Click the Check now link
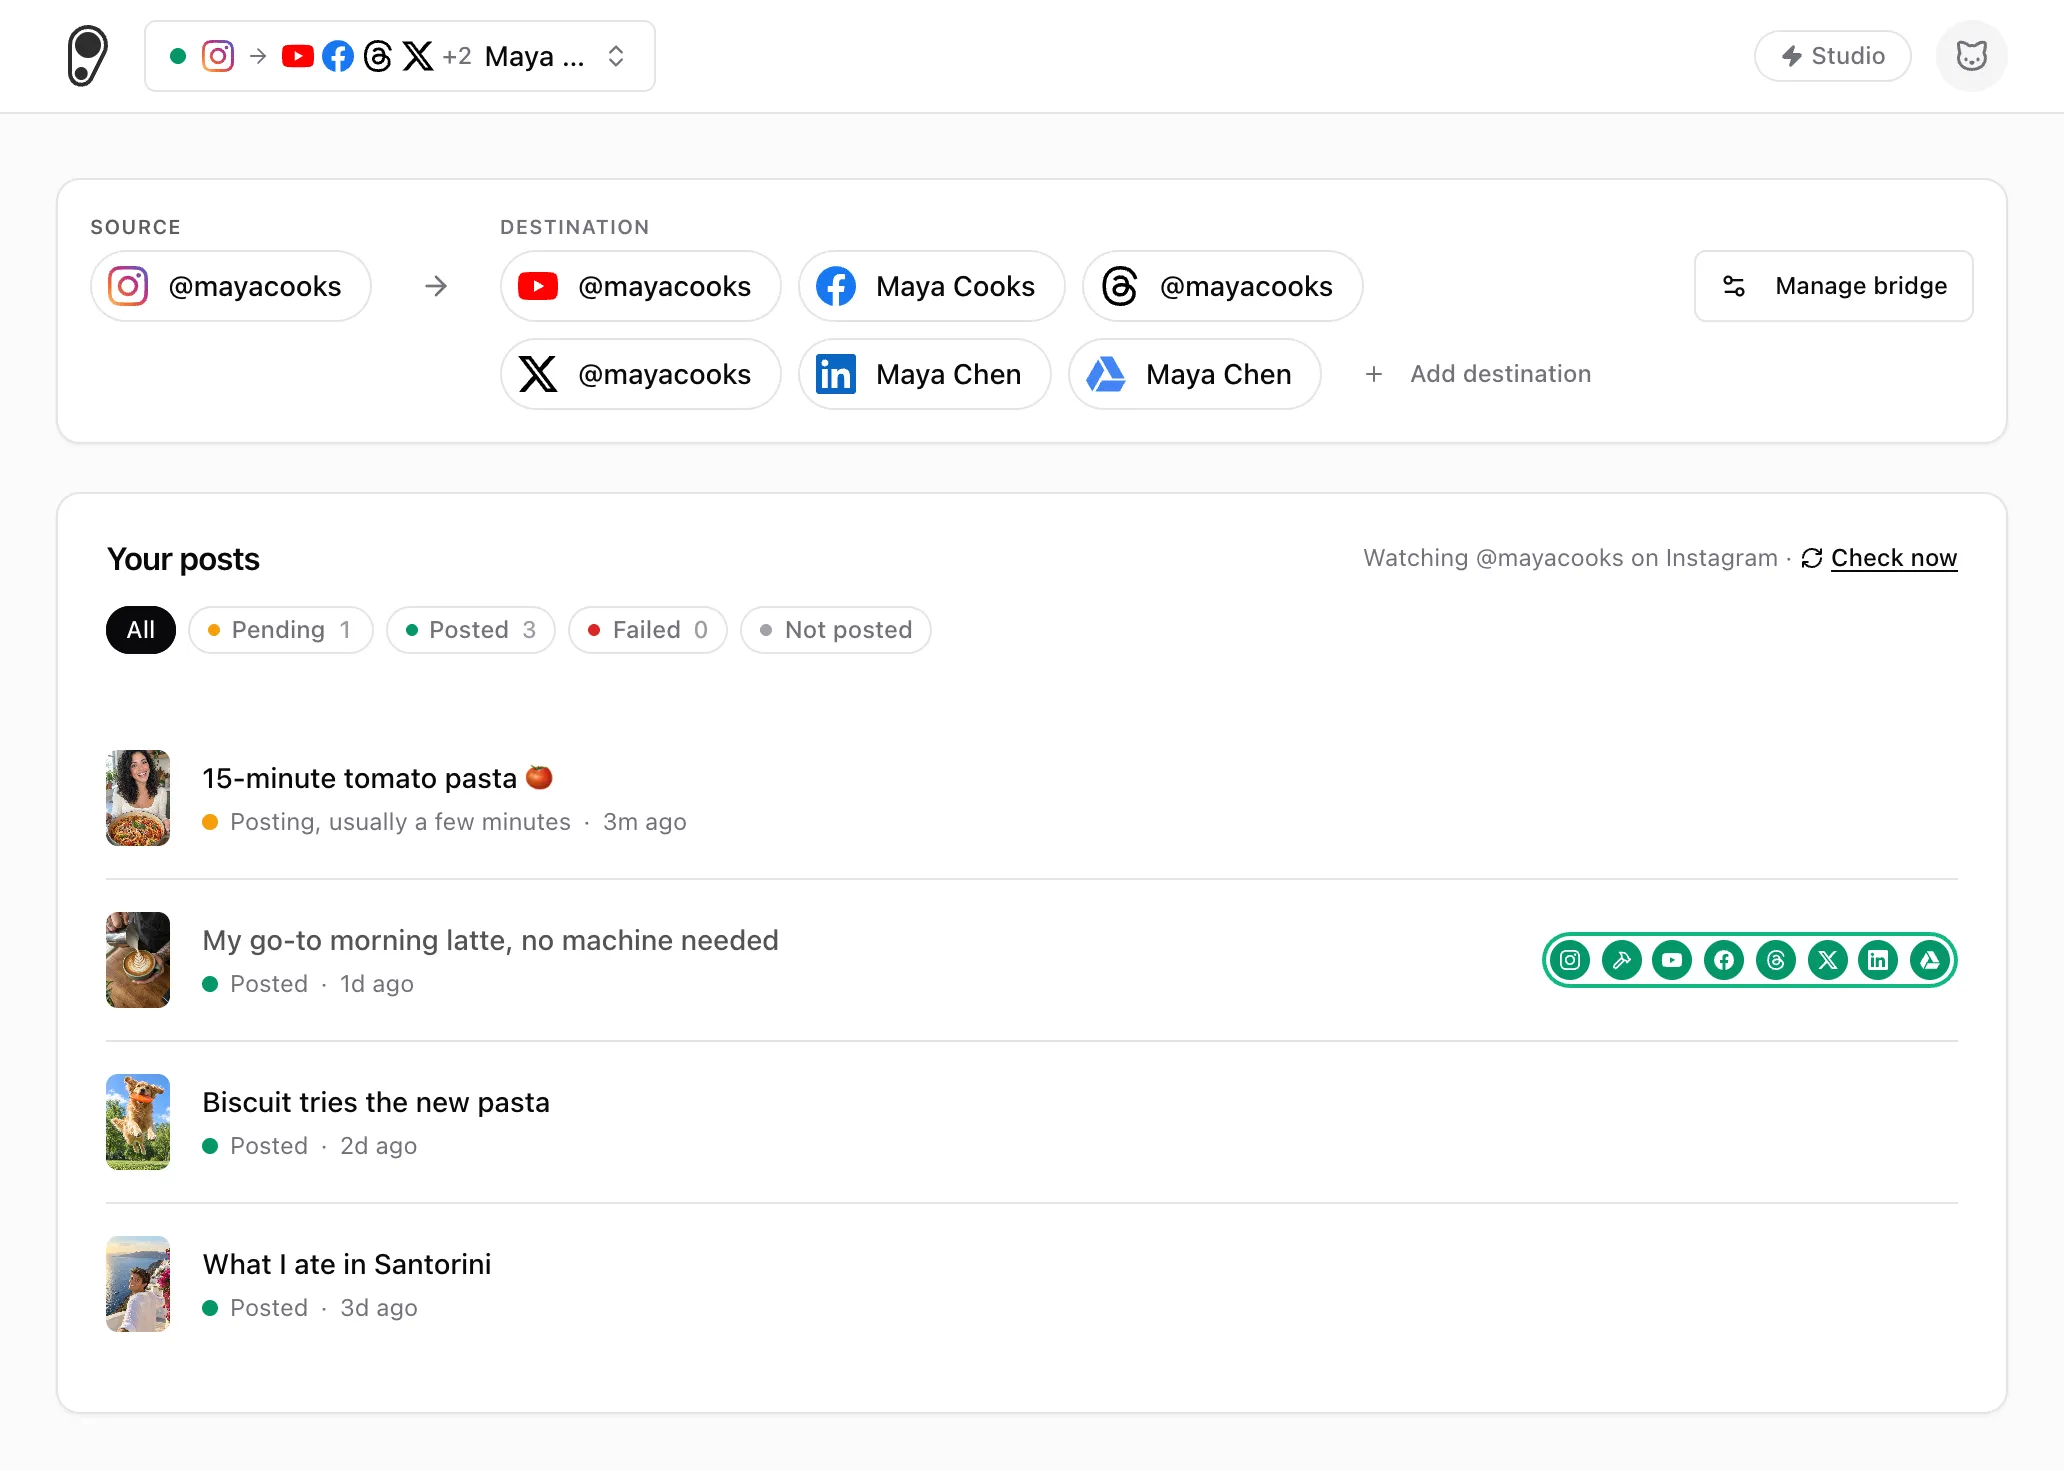 click(1893, 558)
